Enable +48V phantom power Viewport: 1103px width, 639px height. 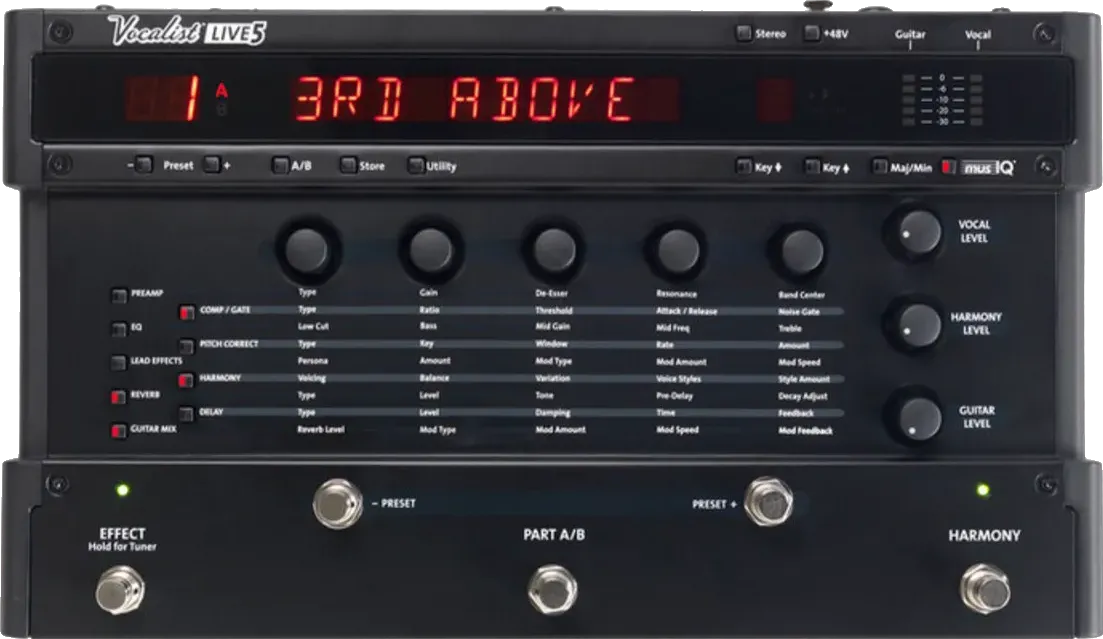[811, 33]
